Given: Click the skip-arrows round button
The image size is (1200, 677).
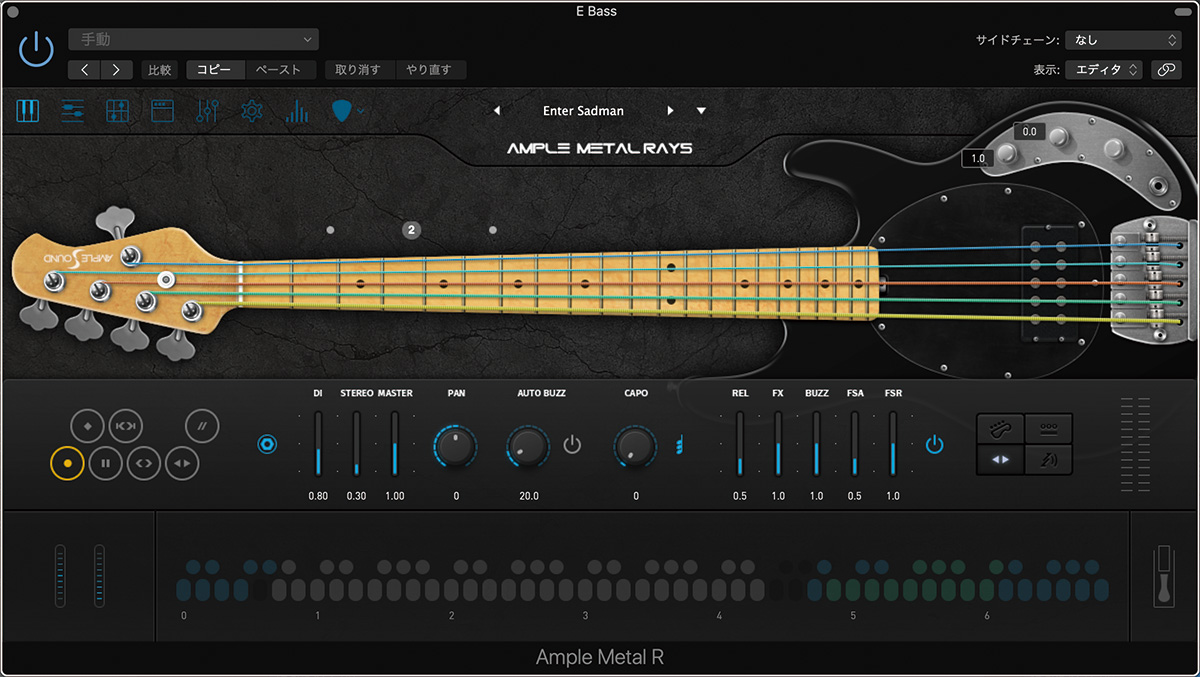Looking at the screenshot, I should click(x=125, y=427).
